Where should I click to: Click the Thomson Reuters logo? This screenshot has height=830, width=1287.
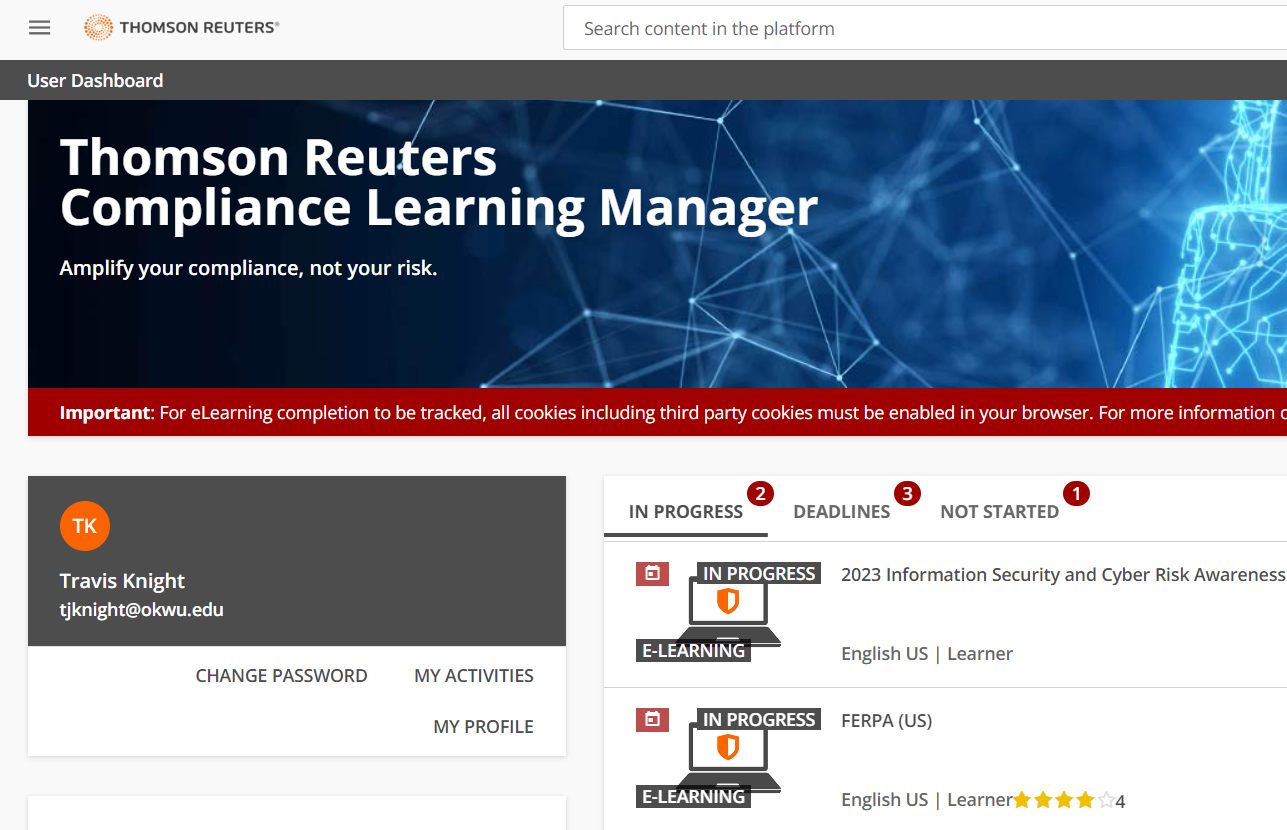coord(182,28)
